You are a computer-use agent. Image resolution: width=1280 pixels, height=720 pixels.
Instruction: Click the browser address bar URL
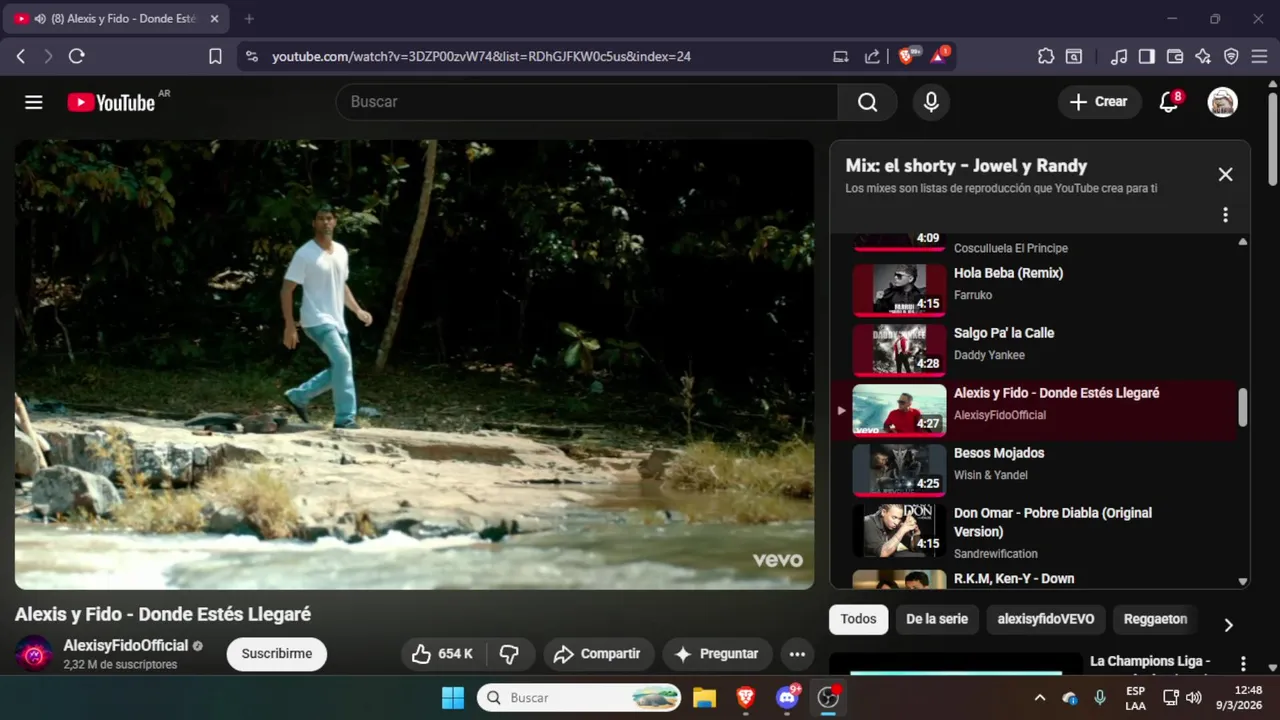[x=481, y=56]
